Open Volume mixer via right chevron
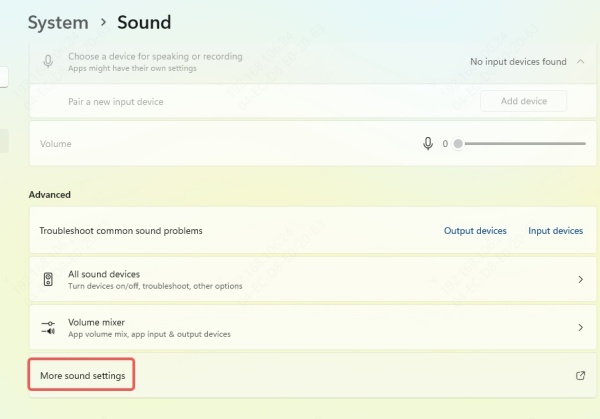Viewport: 600px width, 419px height. [x=580, y=328]
